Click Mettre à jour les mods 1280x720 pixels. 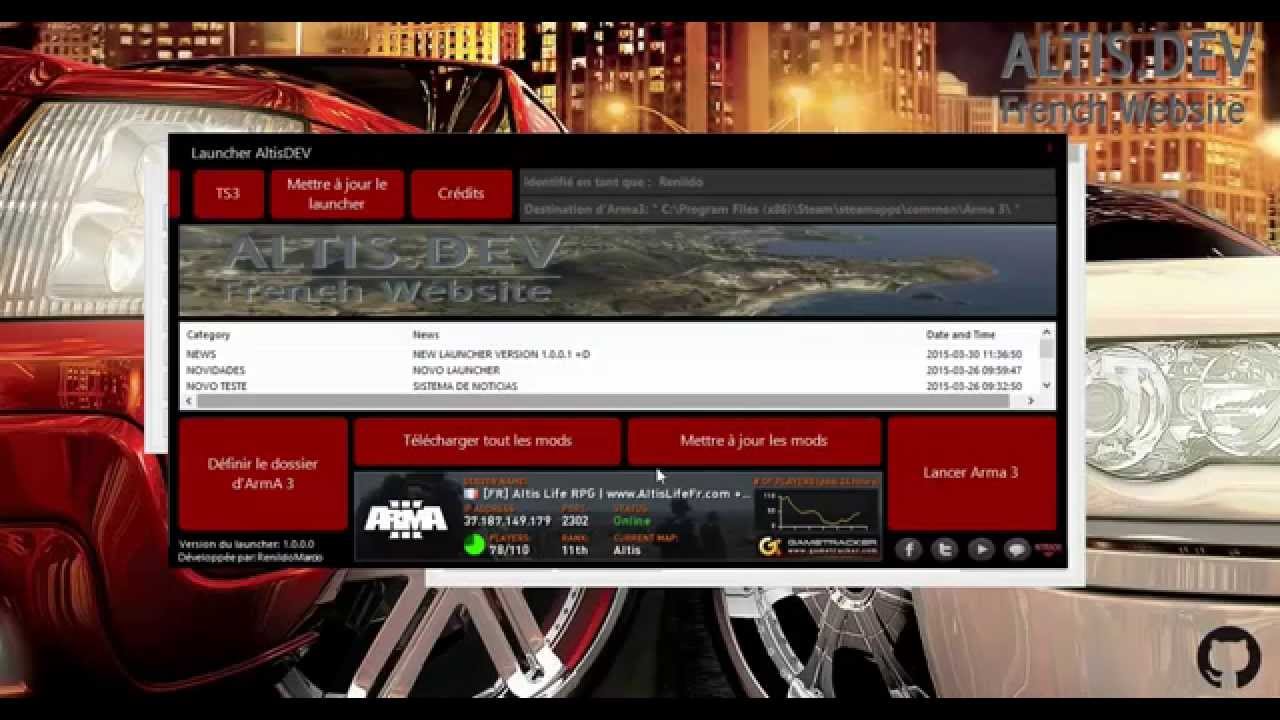point(754,441)
